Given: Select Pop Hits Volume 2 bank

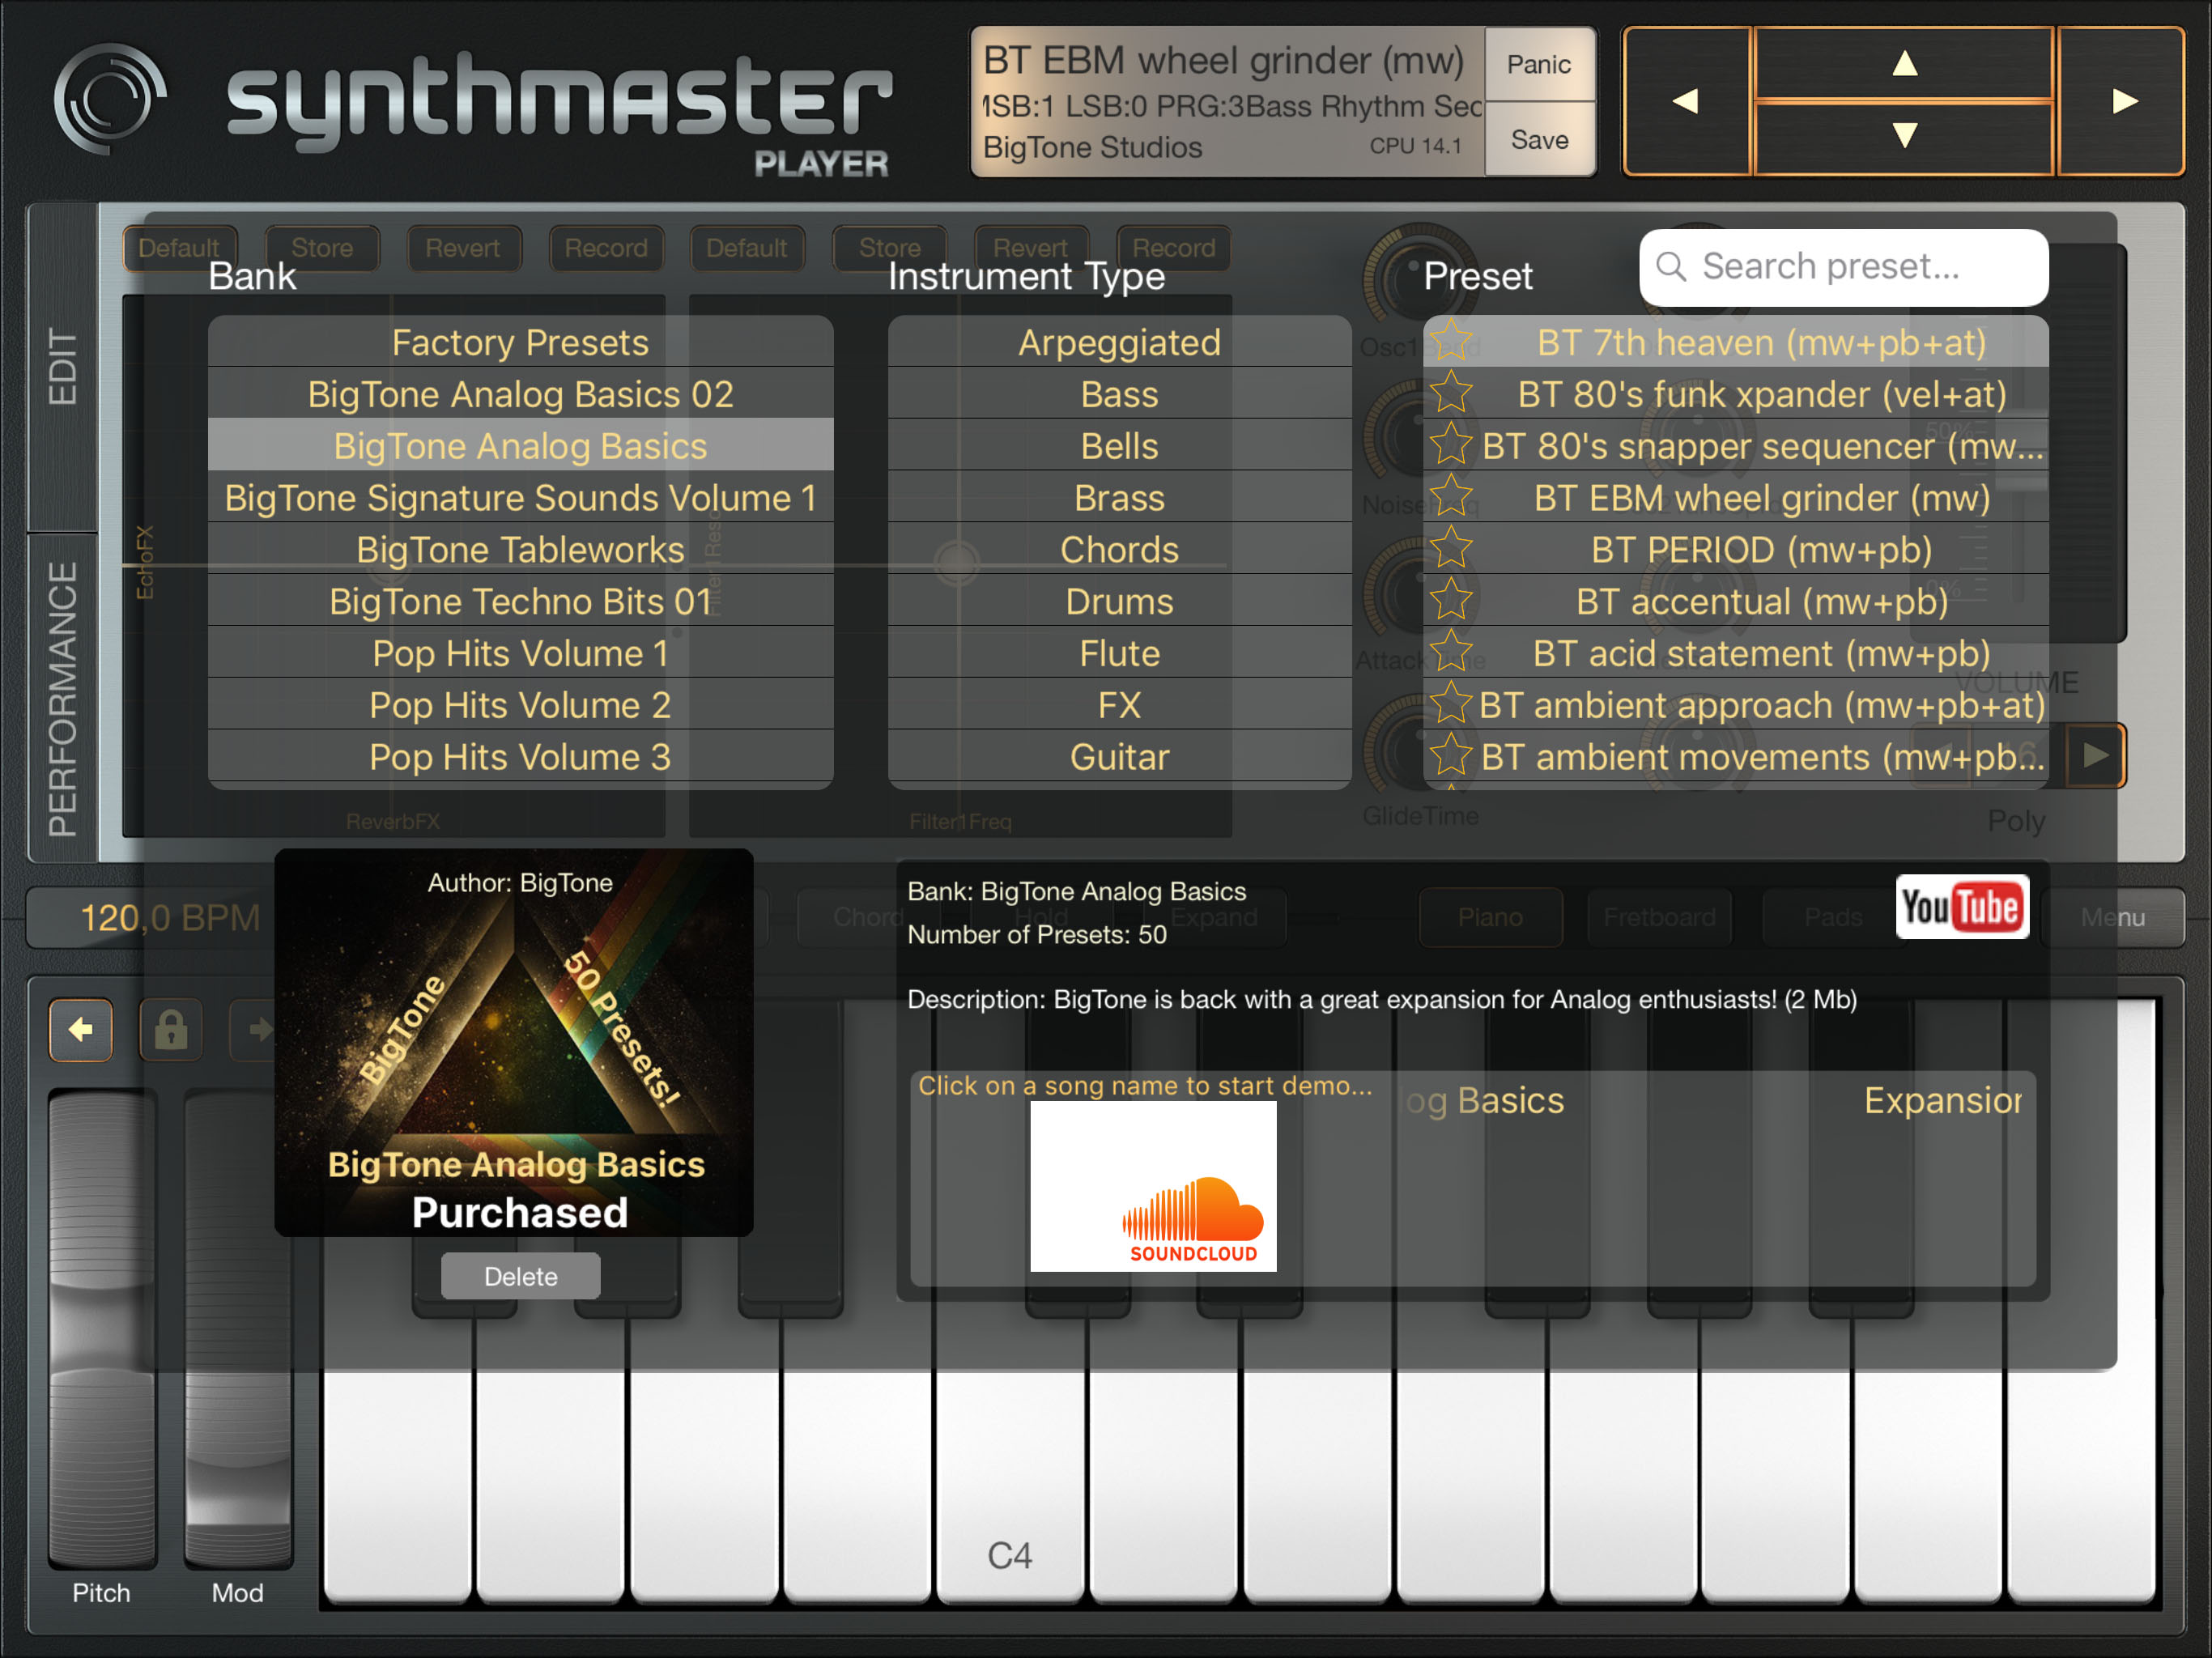Looking at the screenshot, I should (520, 705).
